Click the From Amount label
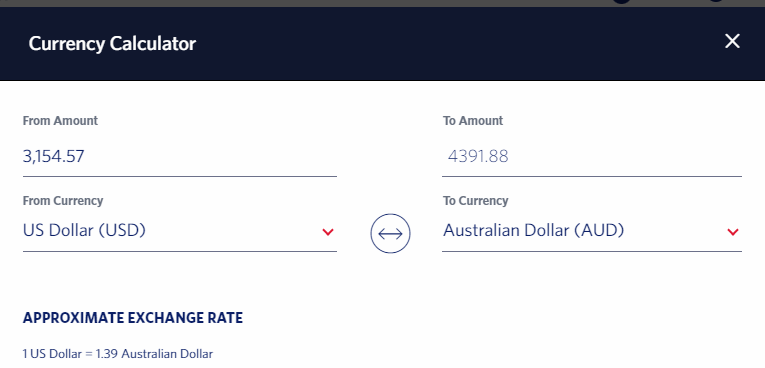This screenshot has width=765, height=368. coord(60,121)
